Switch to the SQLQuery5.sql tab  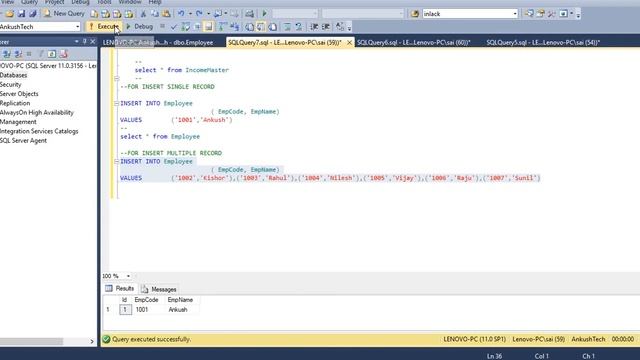click(543, 42)
